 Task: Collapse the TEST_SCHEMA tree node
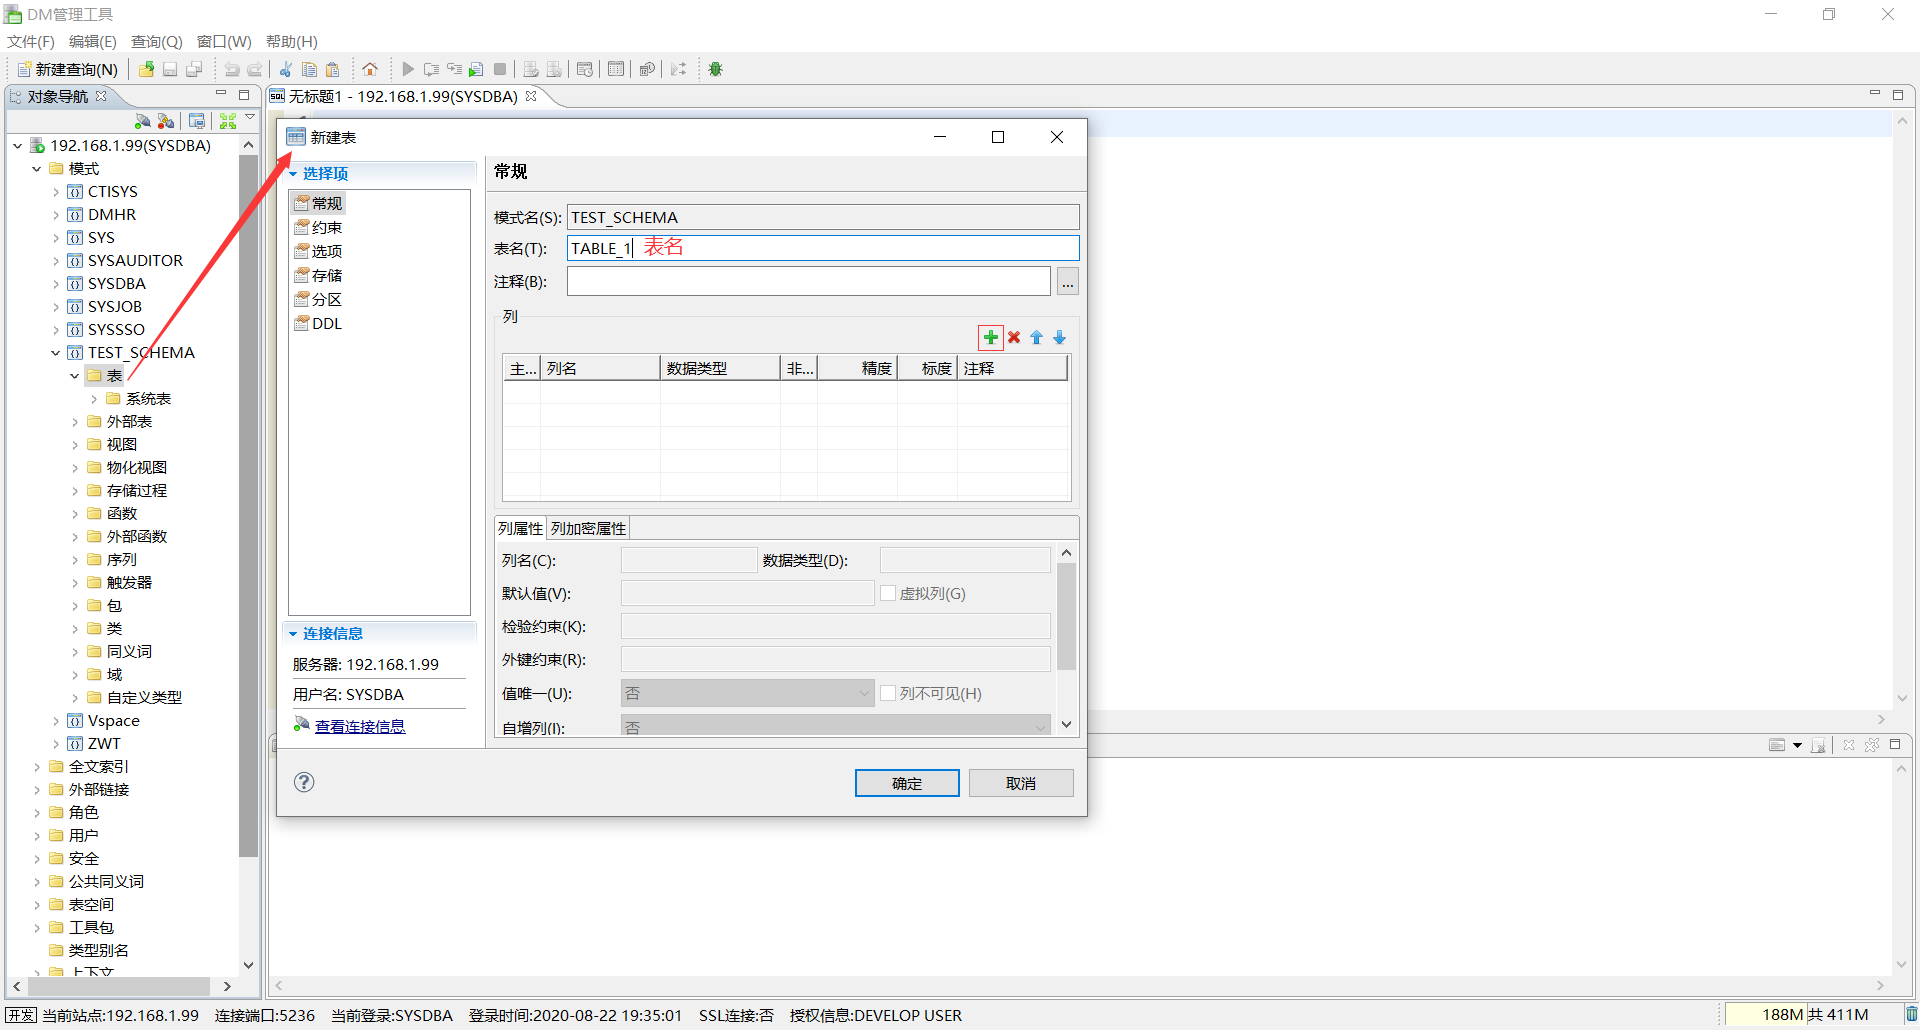pyautogui.click(x=56, y=353)
